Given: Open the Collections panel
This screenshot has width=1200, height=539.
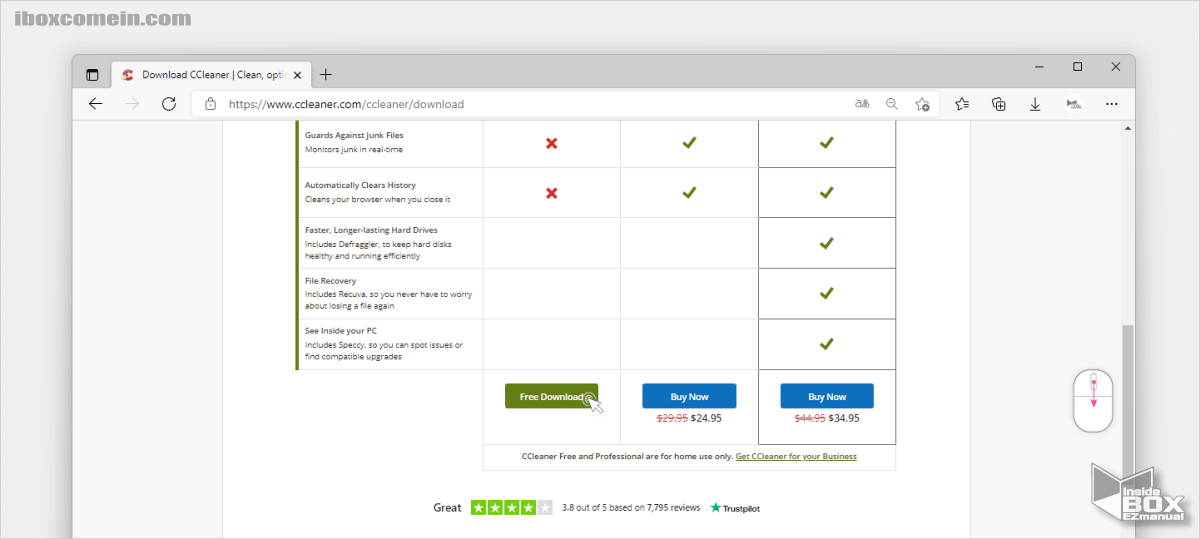Looking at the screenshot, I should click(x=998, y=104).
